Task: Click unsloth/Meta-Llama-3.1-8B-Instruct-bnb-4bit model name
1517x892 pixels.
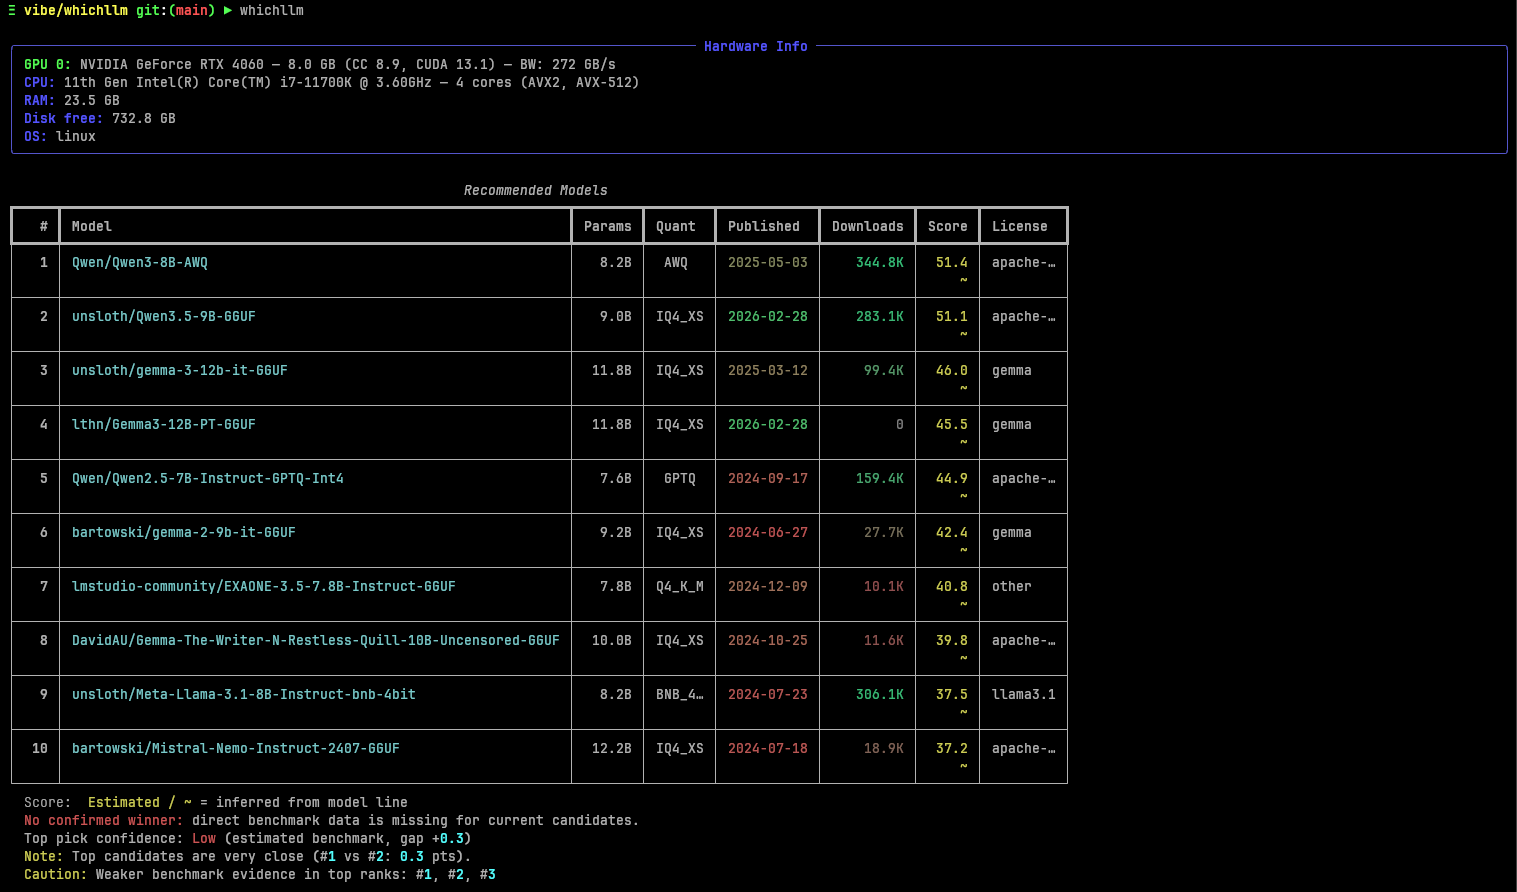Action: pyautogui.click(x=244, y=695)
